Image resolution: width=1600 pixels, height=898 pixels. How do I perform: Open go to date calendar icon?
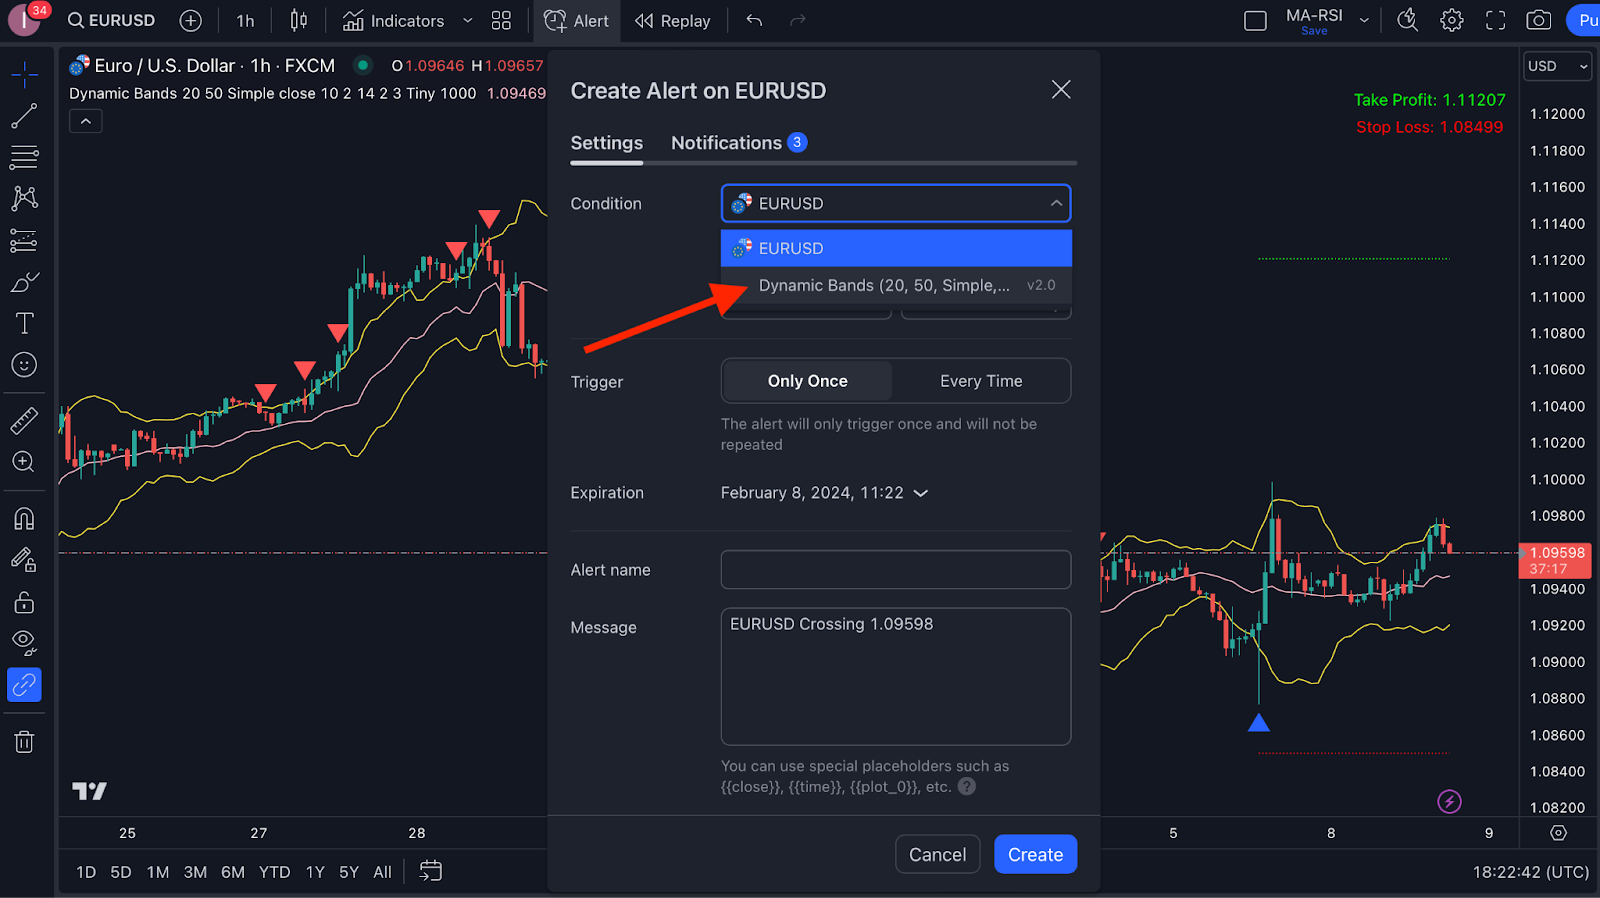[x=430, y=871]
